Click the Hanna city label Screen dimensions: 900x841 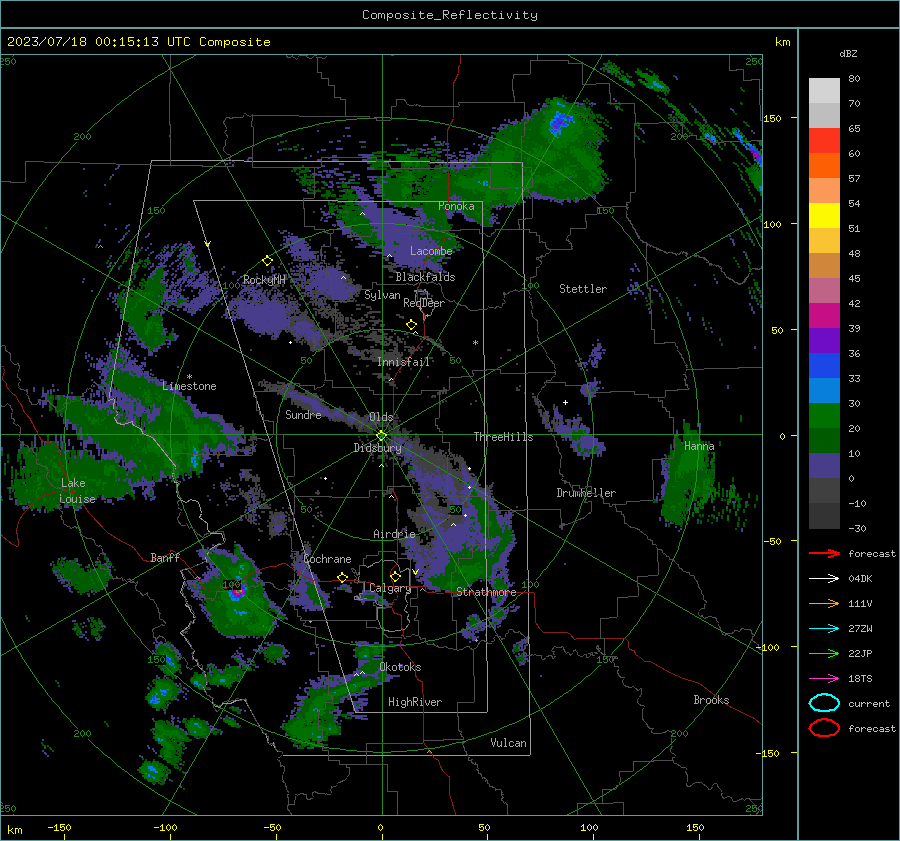[x=699, y=445]
